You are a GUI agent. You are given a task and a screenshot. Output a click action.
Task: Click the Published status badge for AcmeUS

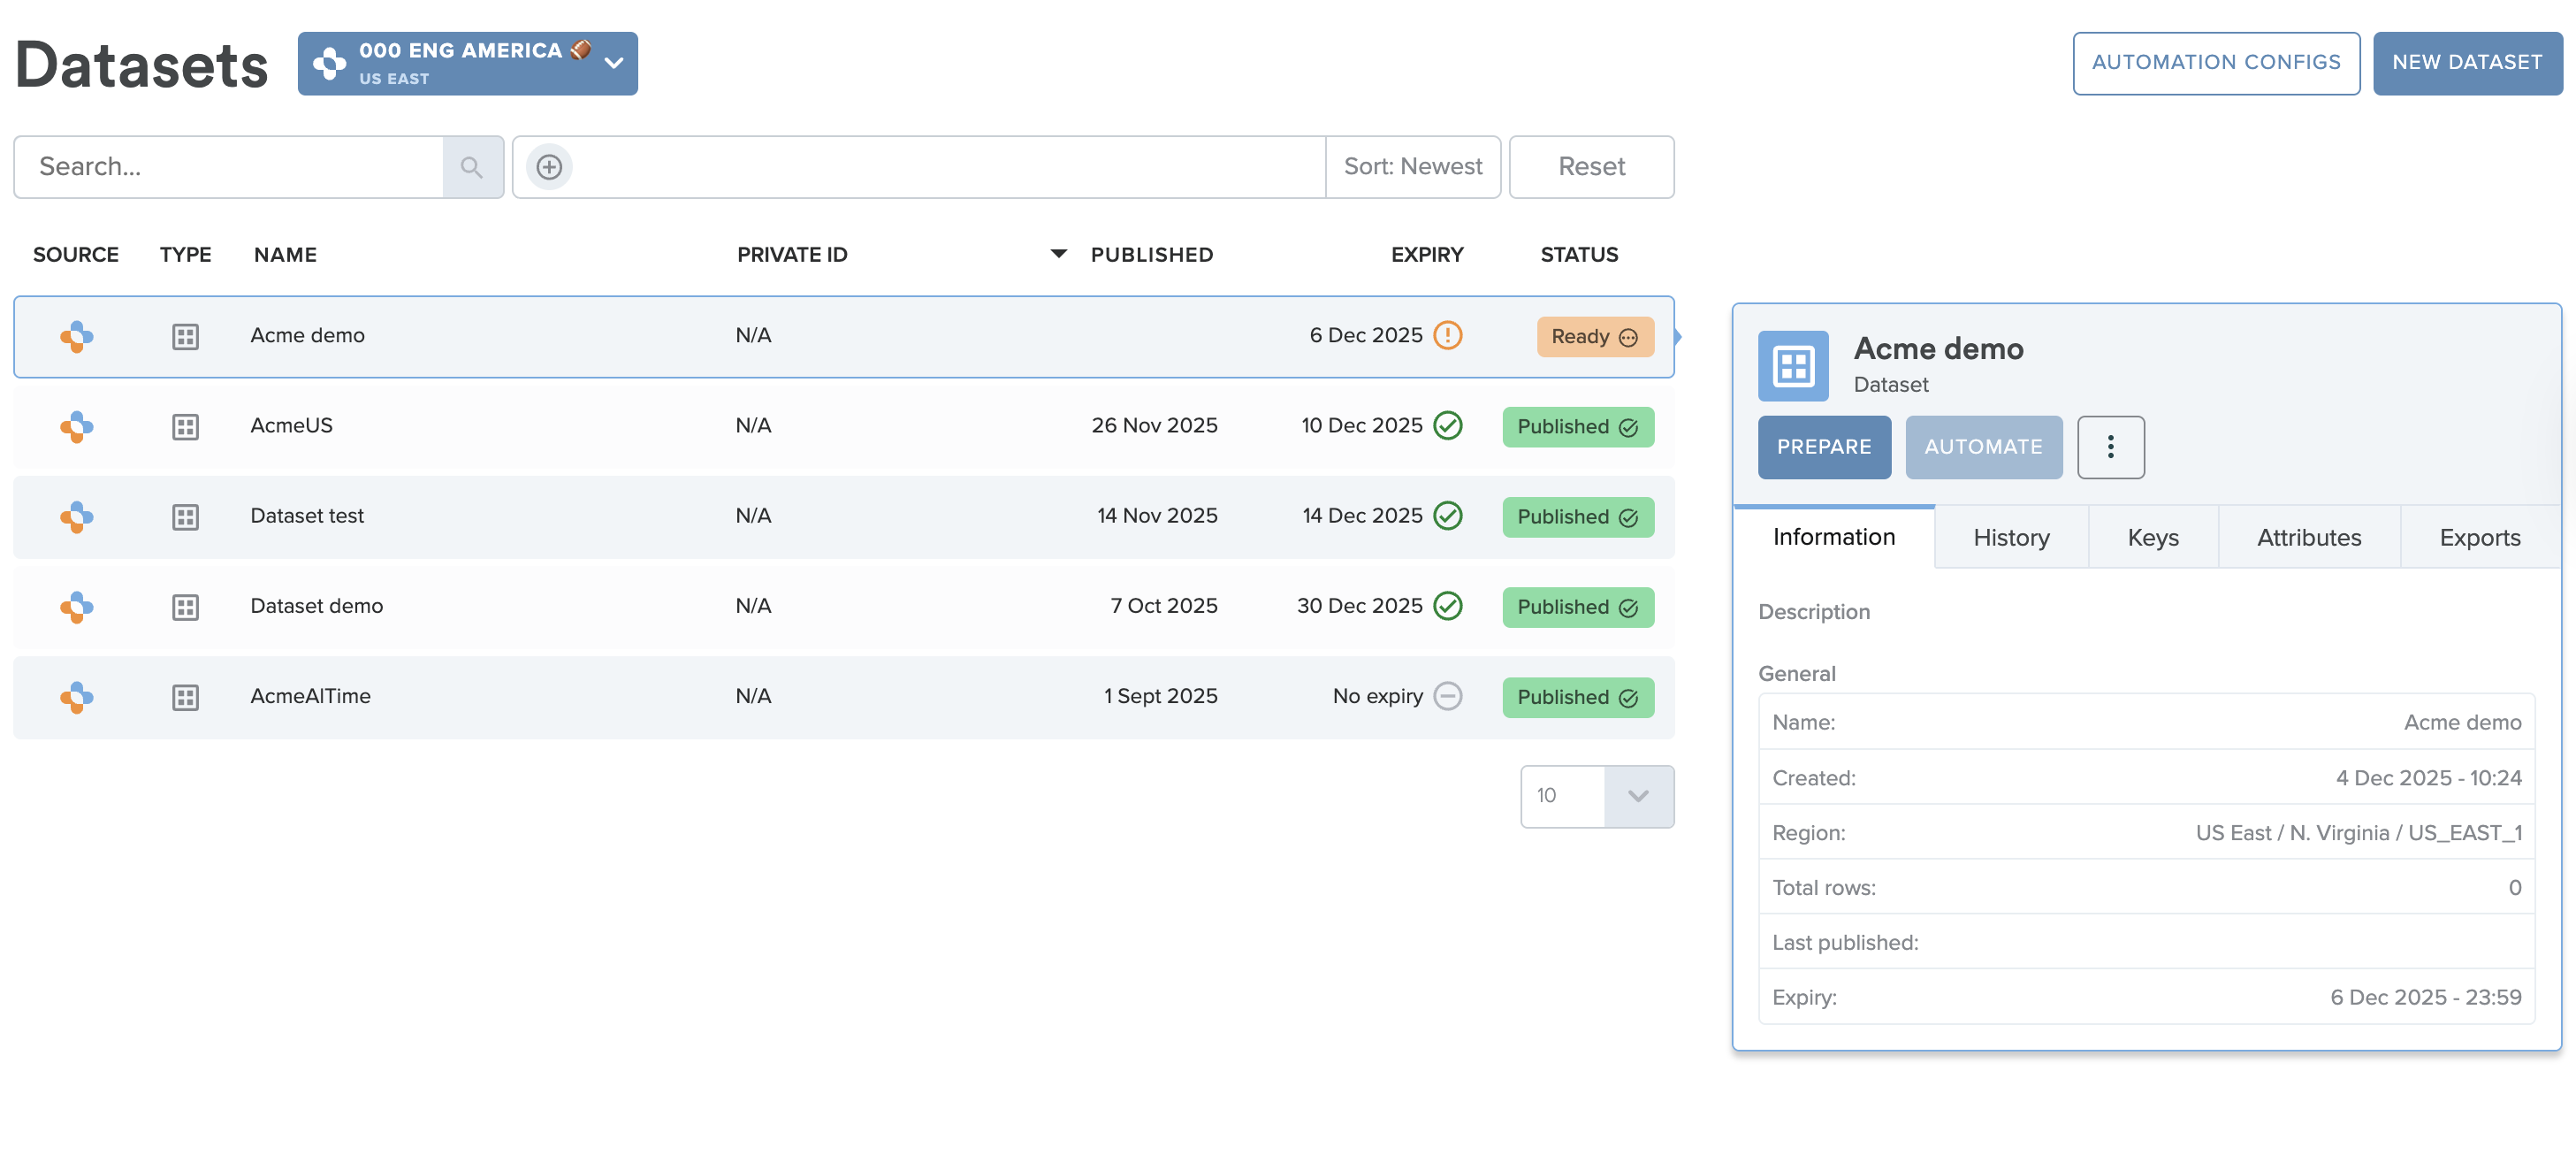tap(1578, 427)
